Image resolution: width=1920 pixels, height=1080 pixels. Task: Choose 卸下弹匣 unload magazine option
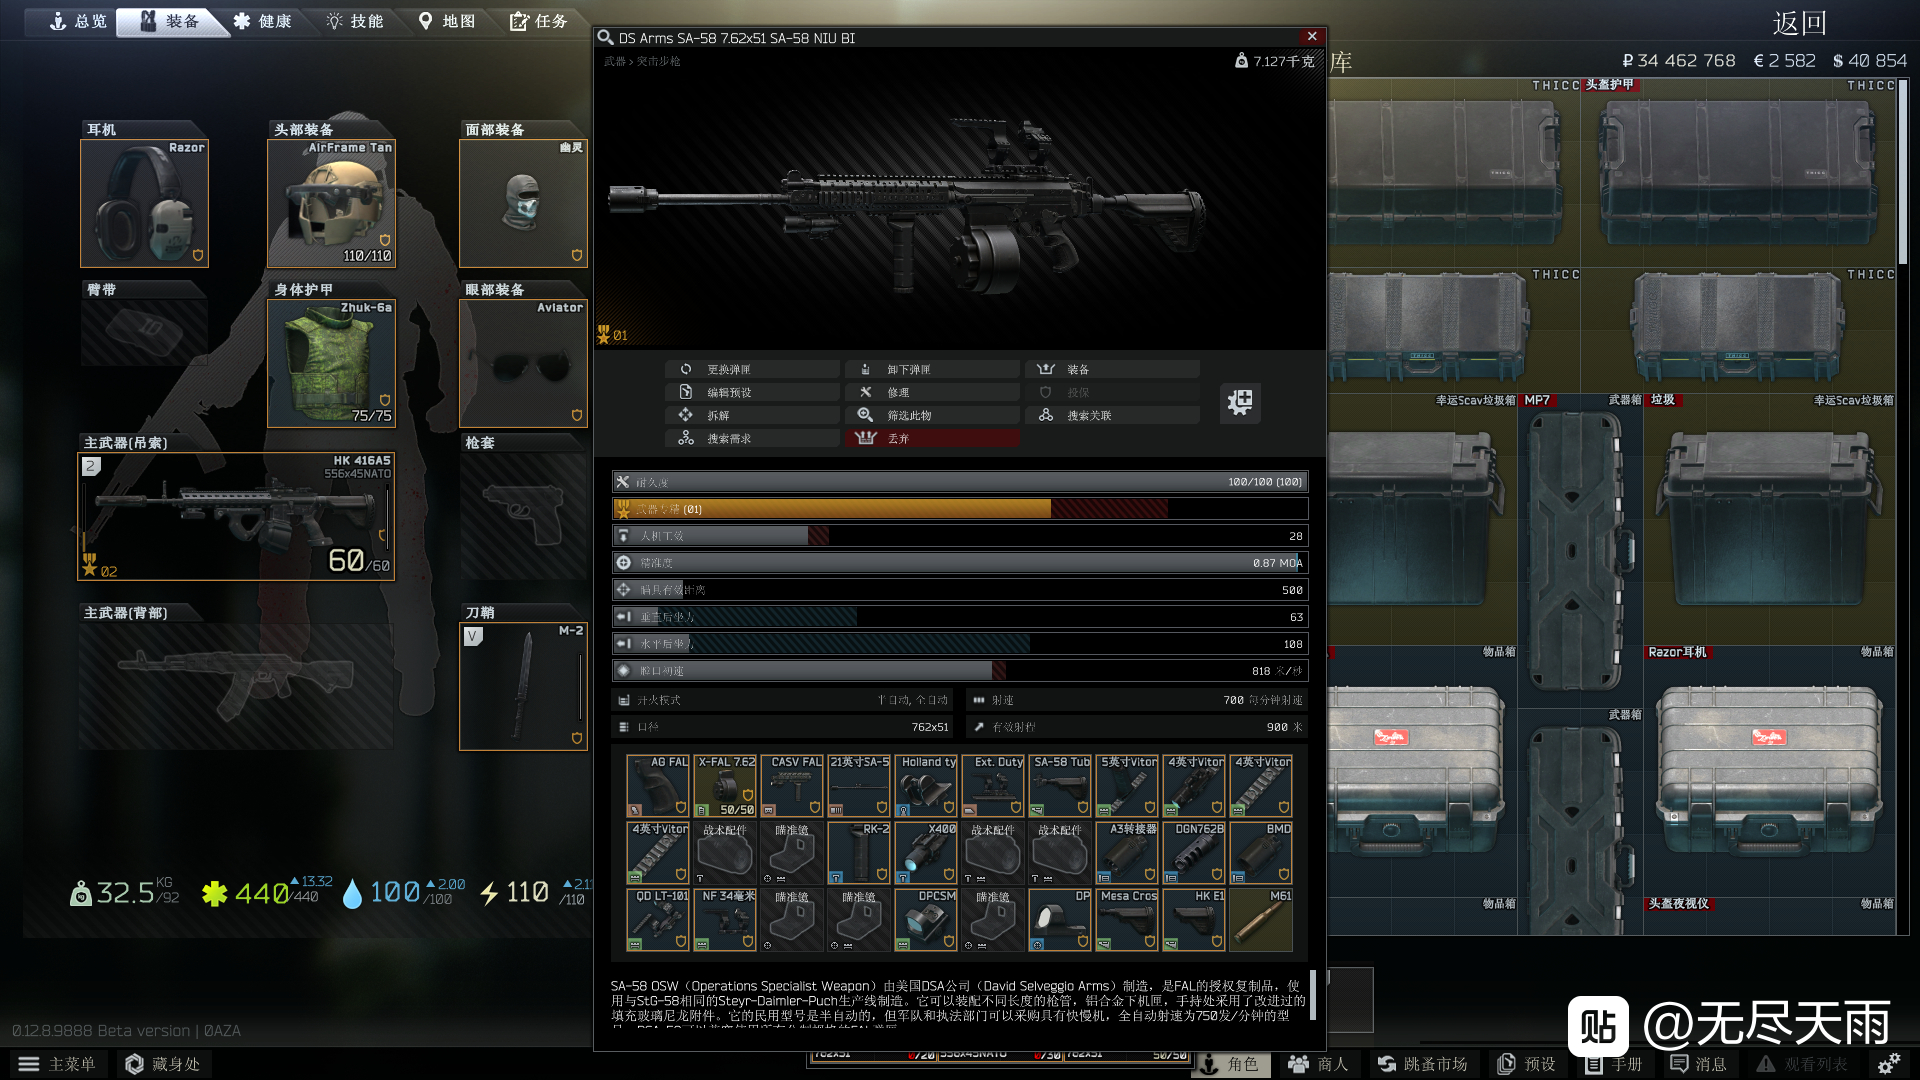[x=932, y=369]
